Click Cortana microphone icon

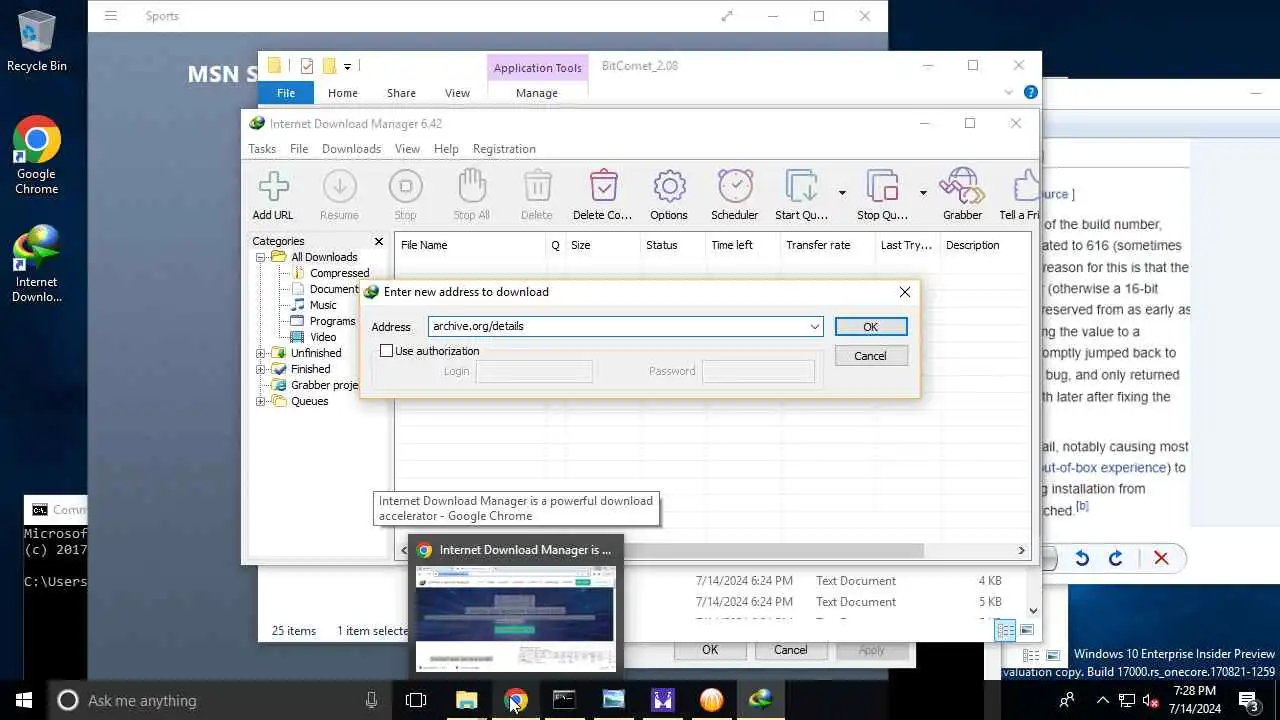[x=371, y=700]
